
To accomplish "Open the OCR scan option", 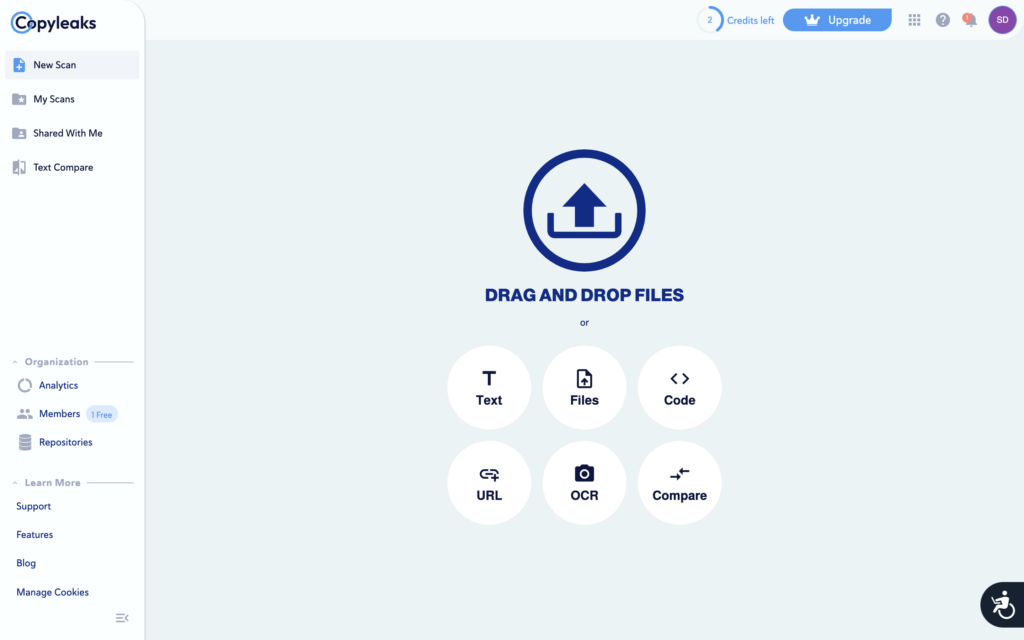I will [584, 482].
